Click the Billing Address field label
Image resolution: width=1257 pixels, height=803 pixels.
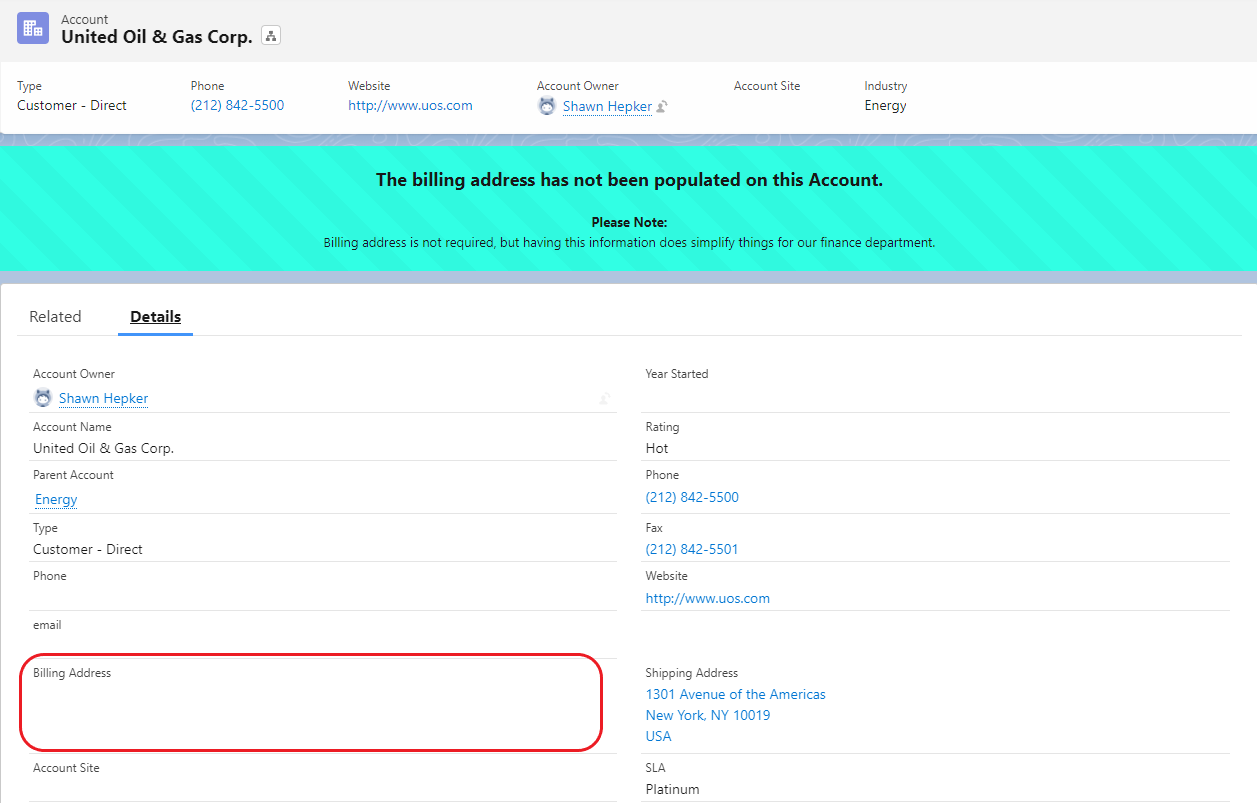coord(72,673)
